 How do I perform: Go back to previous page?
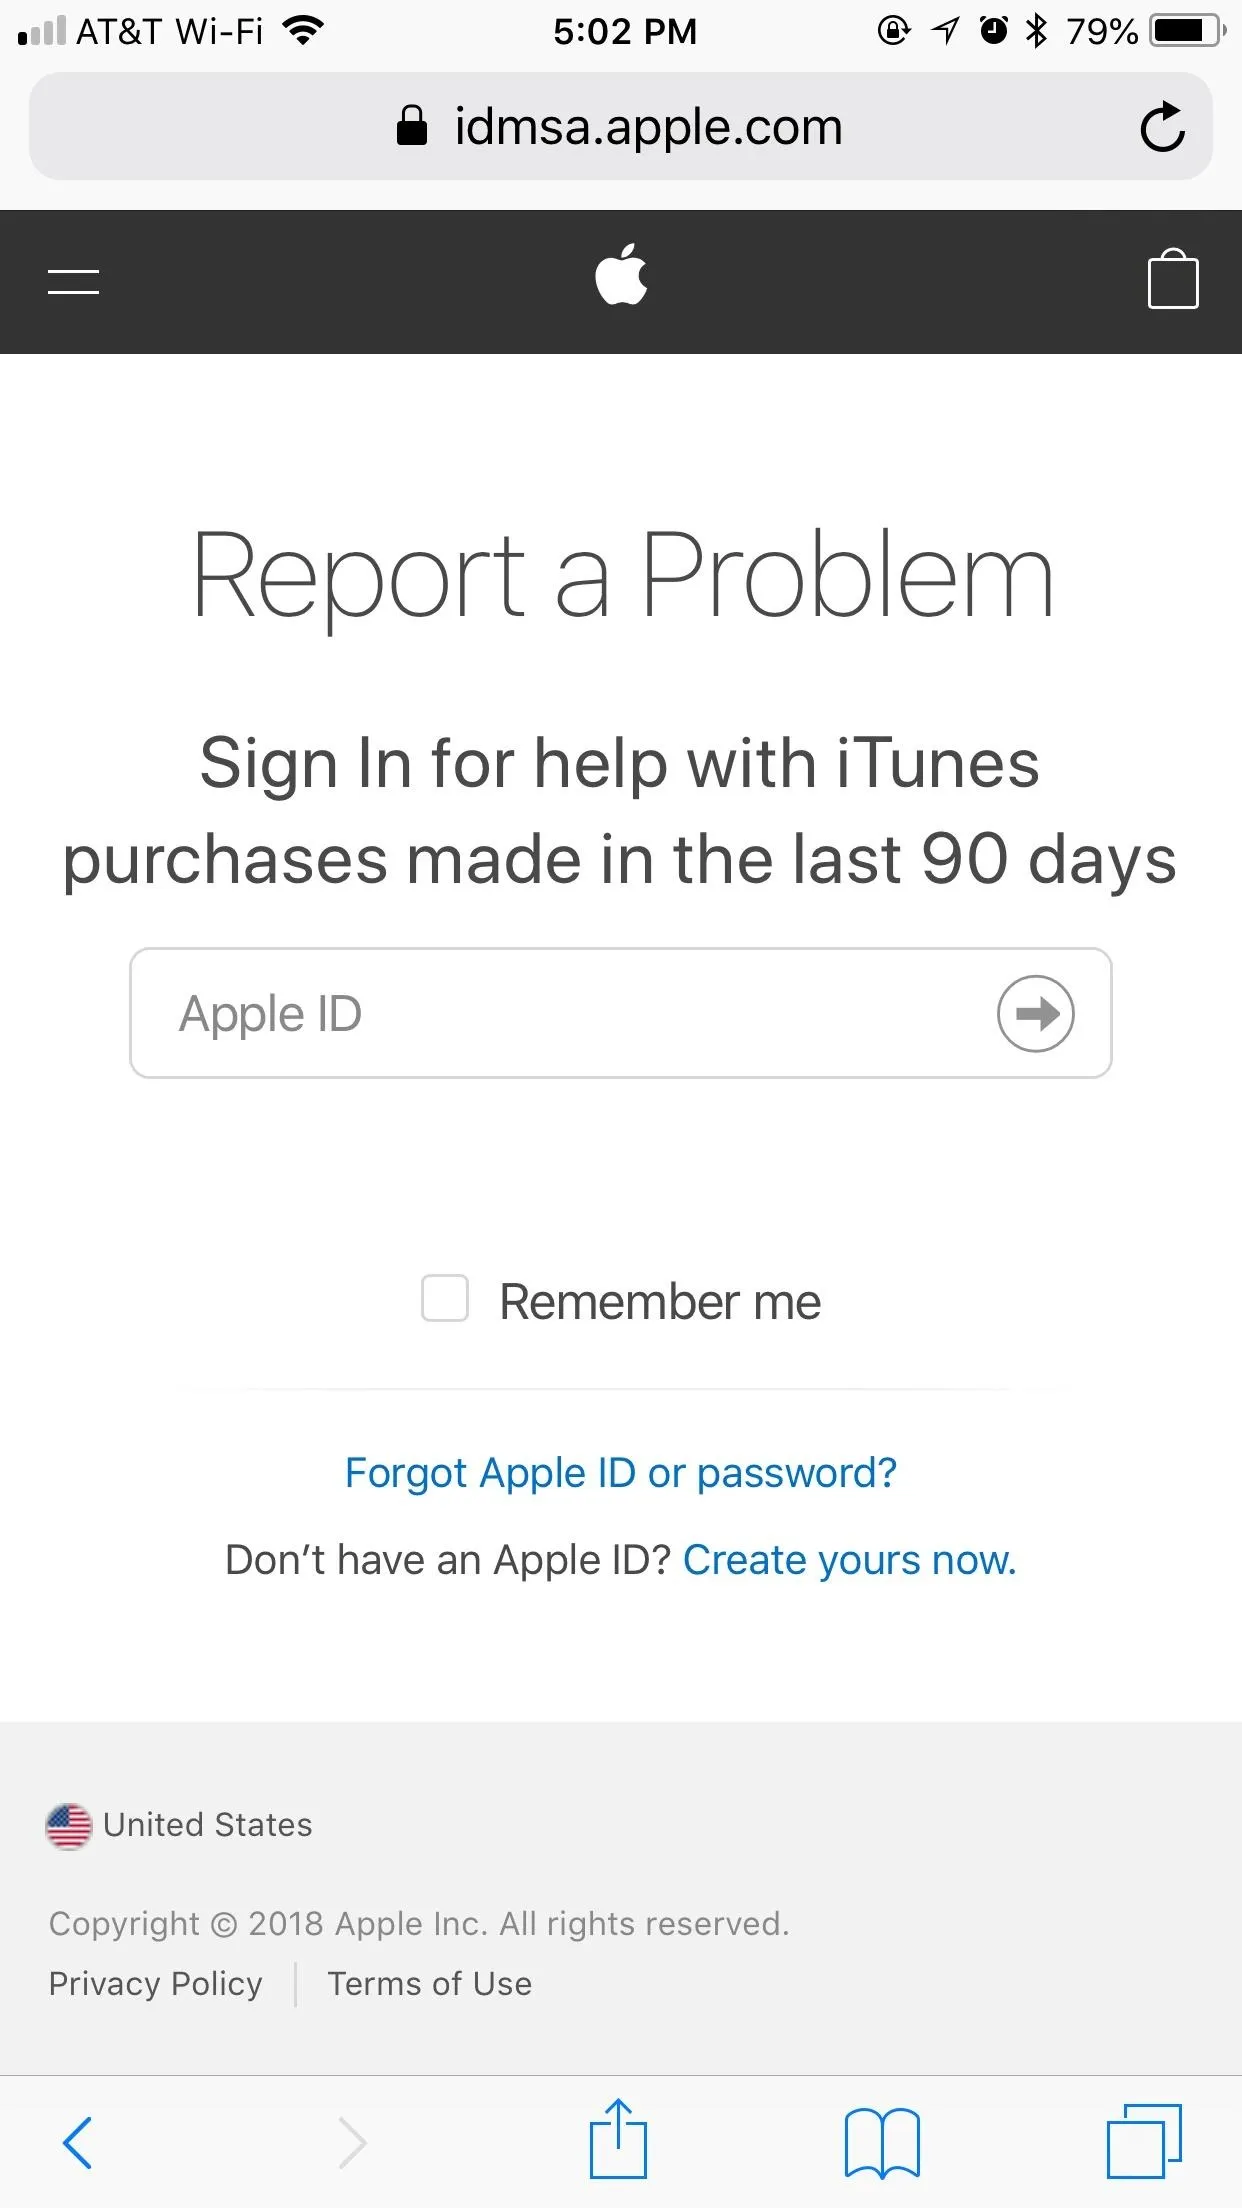click(78, 2142)
